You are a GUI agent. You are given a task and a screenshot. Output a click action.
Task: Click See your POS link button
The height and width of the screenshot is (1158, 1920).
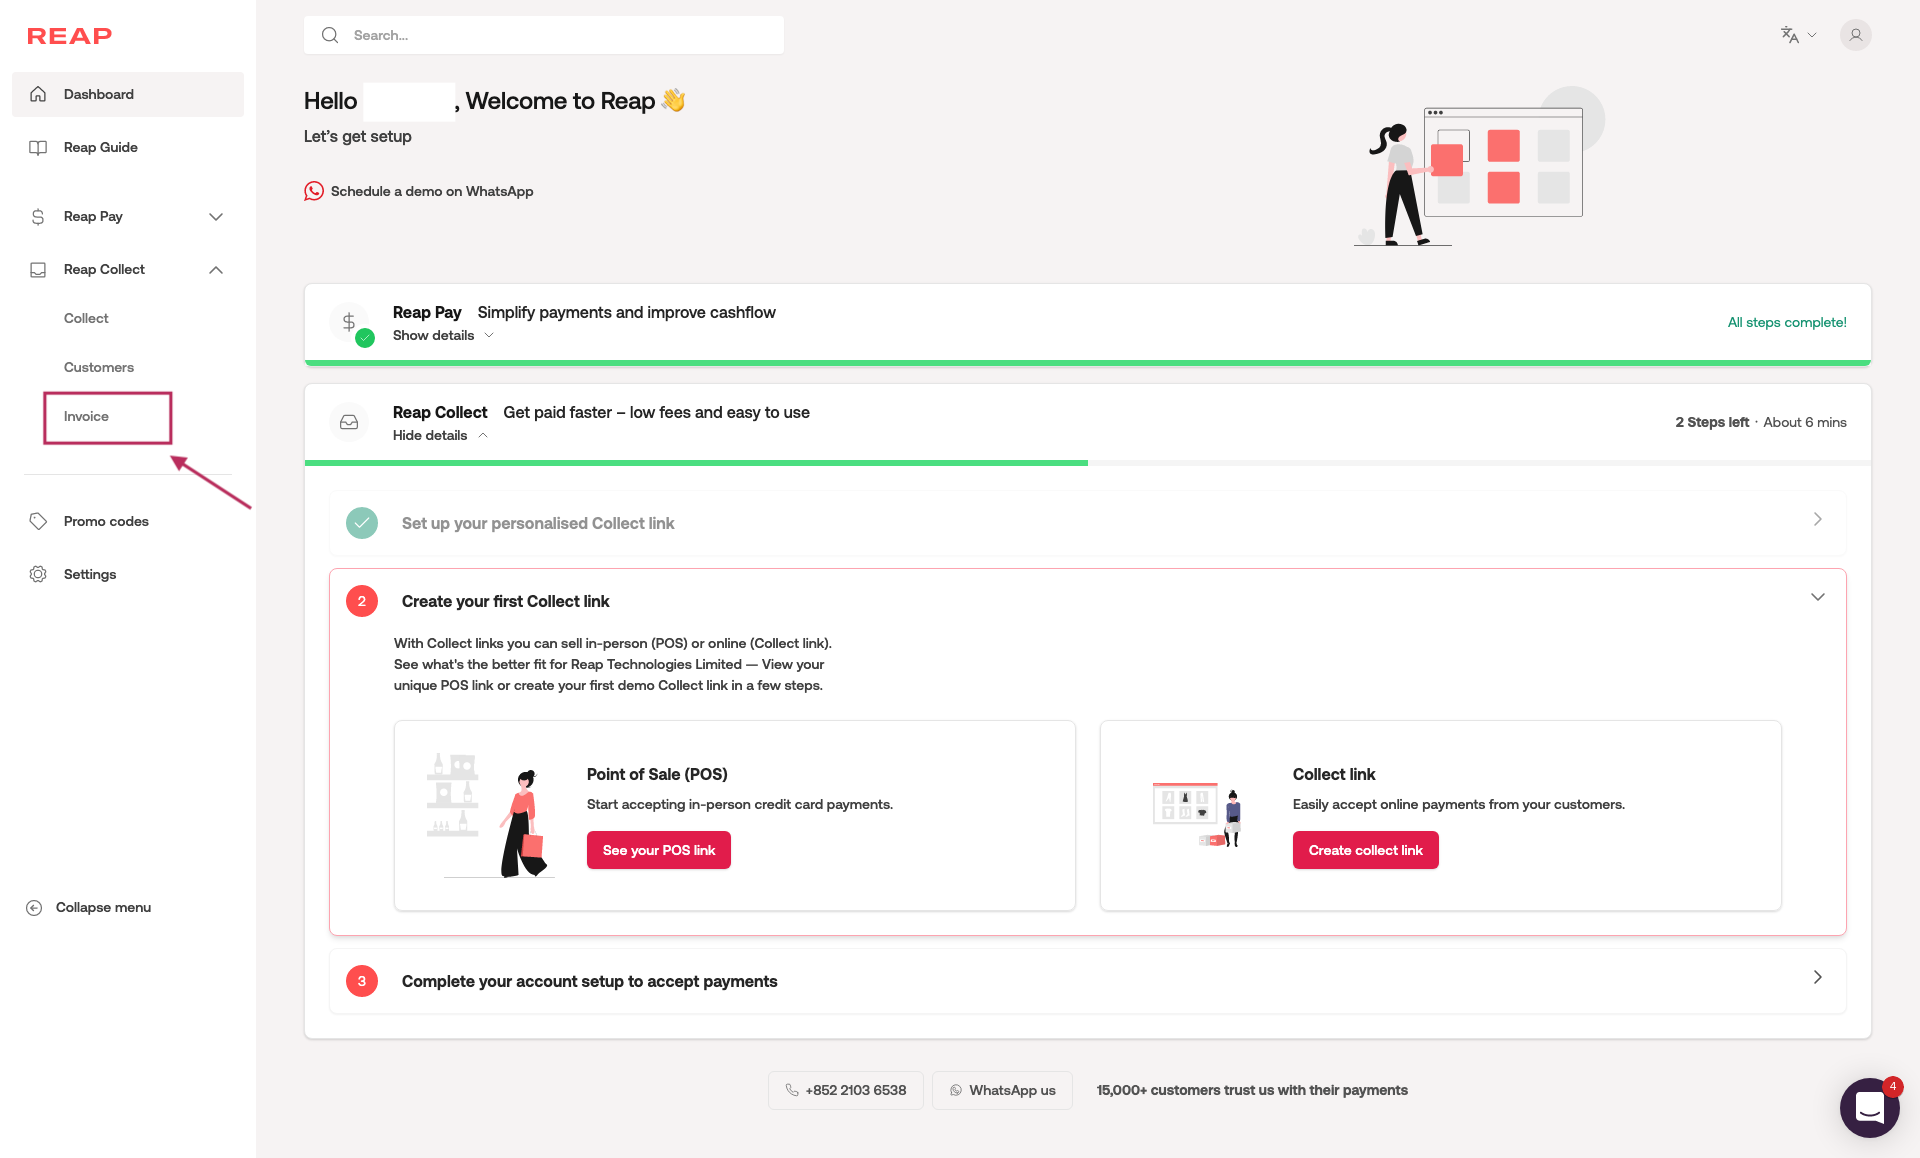click(x=658, y=850)
